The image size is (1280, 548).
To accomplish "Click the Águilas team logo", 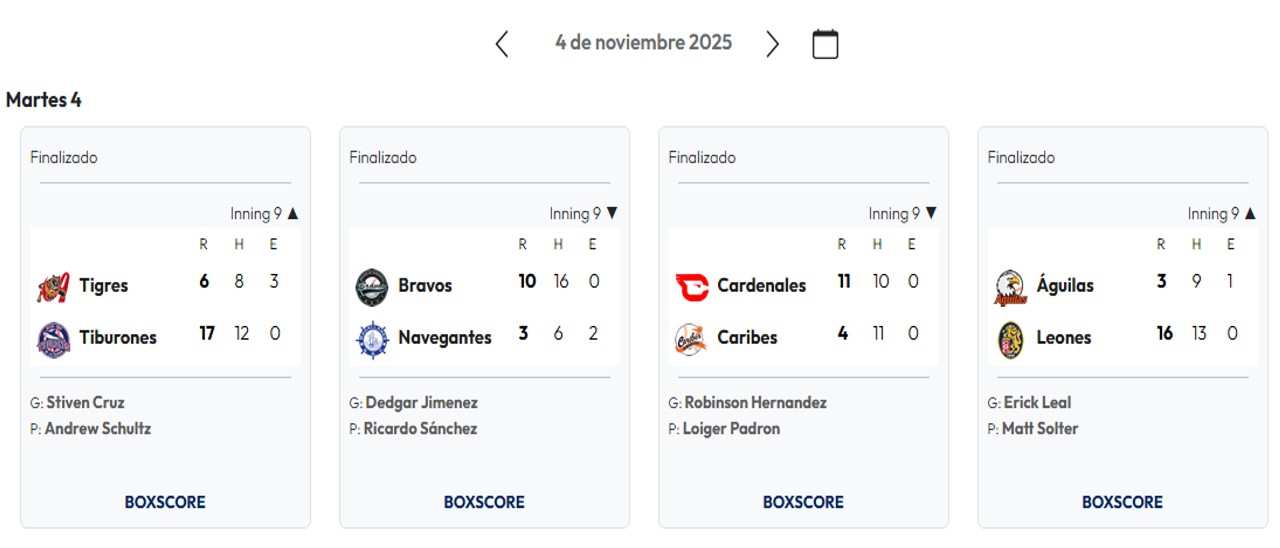I will (x=1010, y=287).
